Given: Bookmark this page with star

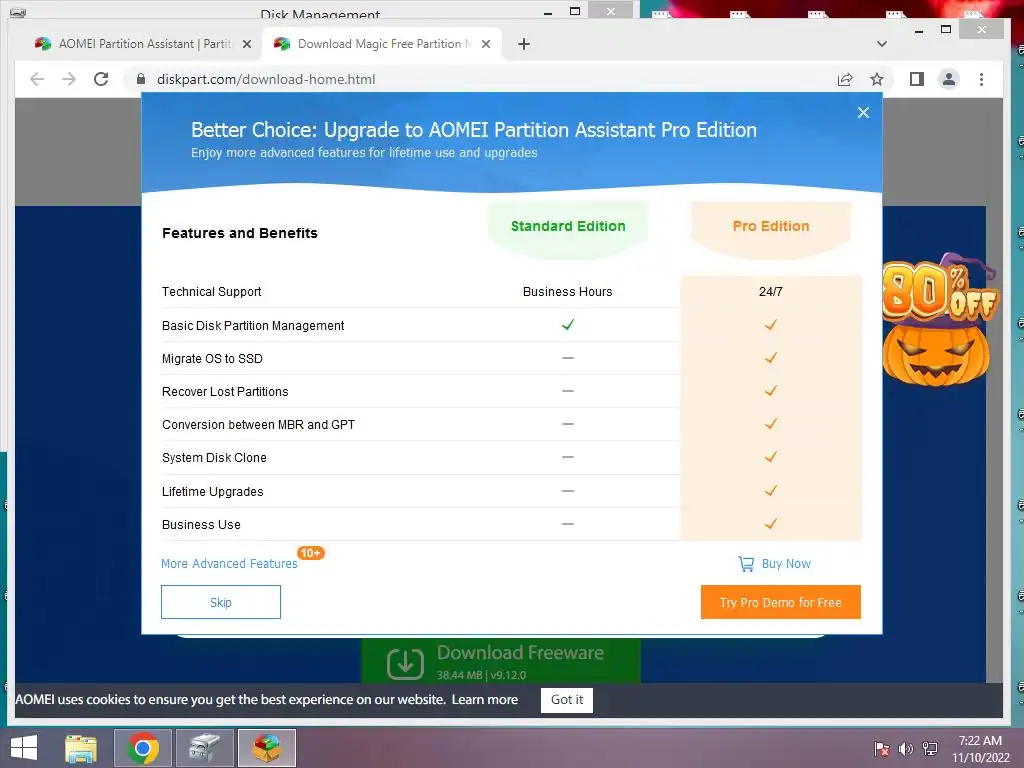Looking at the screenshot, I should click(876, 79).
